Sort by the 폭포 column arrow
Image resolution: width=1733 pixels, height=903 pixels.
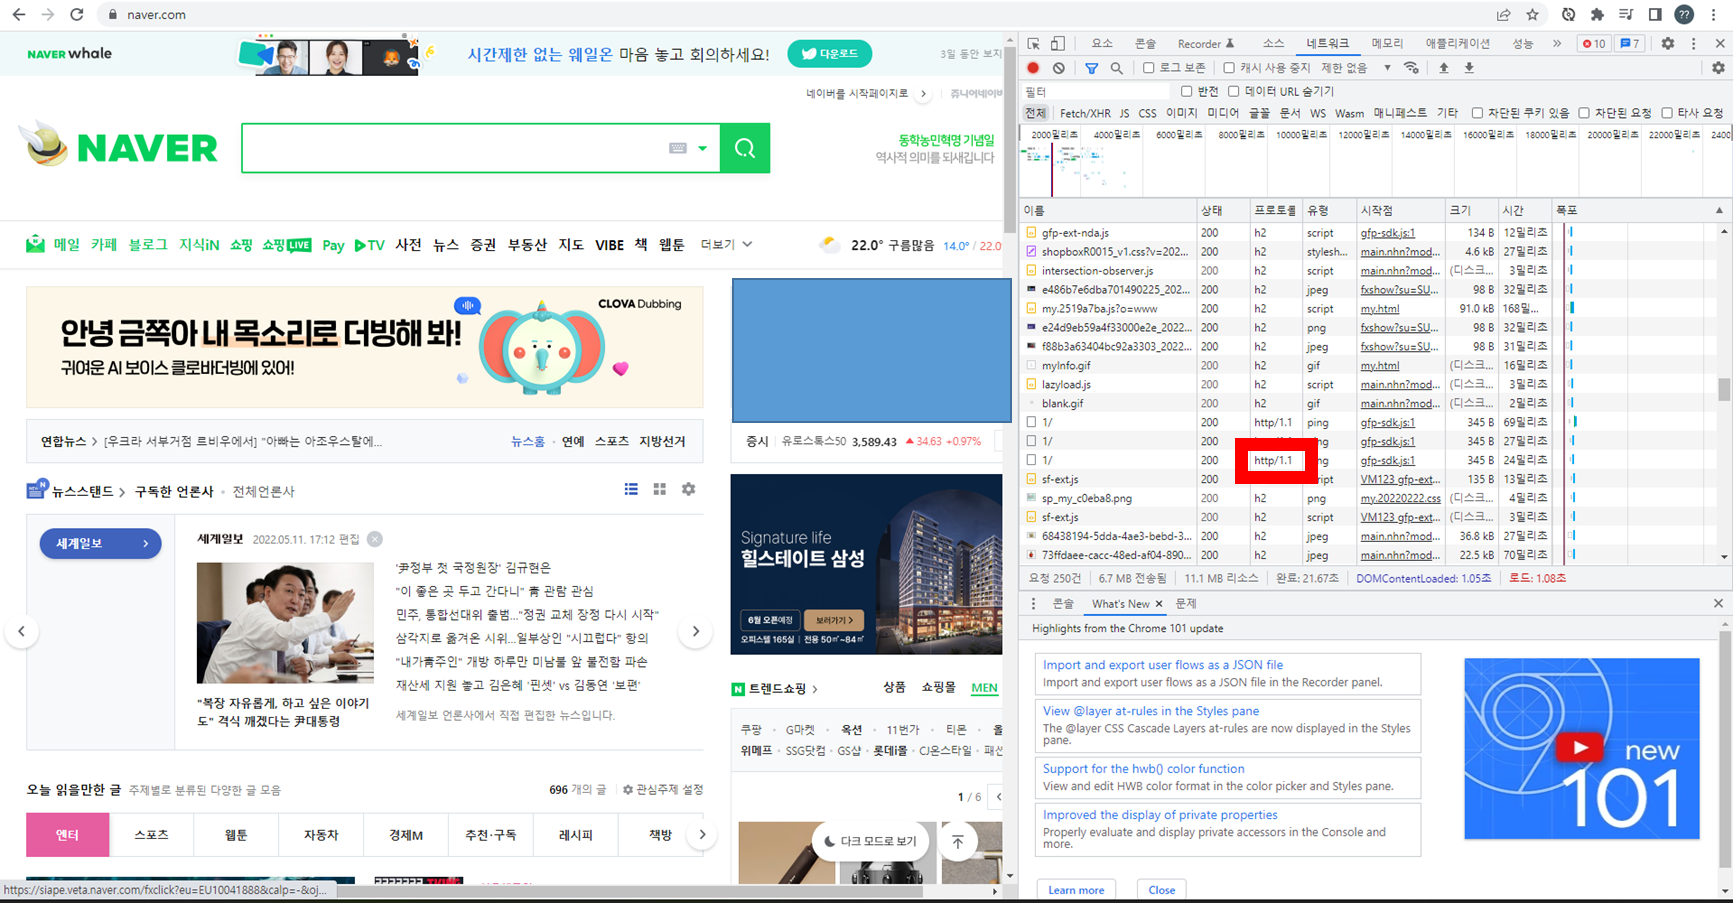1719,210
